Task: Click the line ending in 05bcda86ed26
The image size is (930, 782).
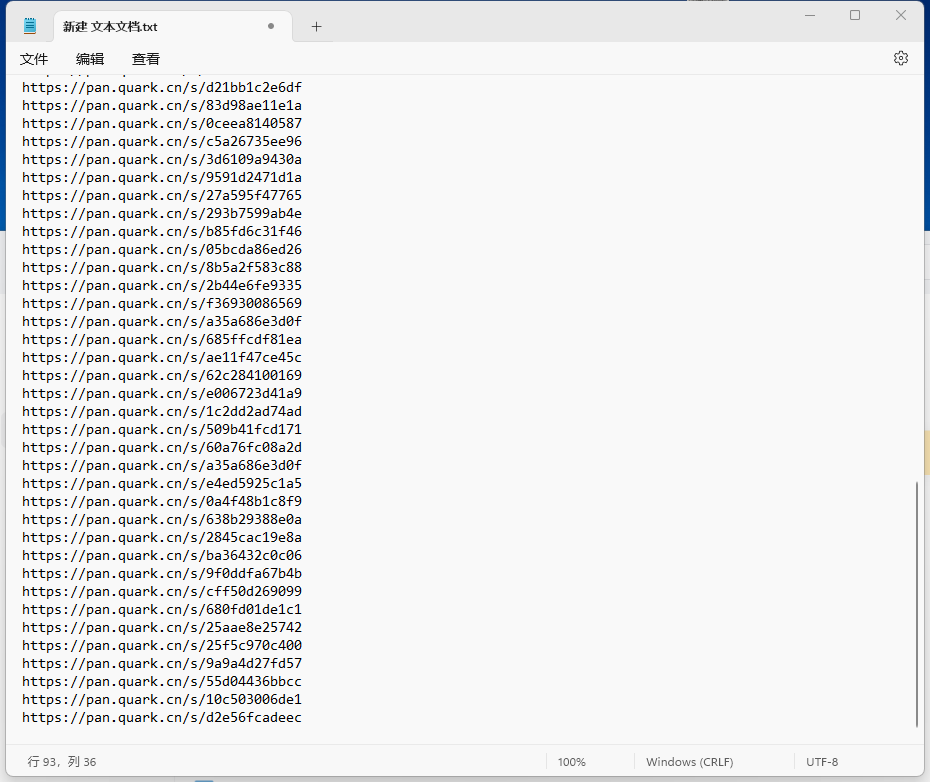Action: [x=162, y=250]
